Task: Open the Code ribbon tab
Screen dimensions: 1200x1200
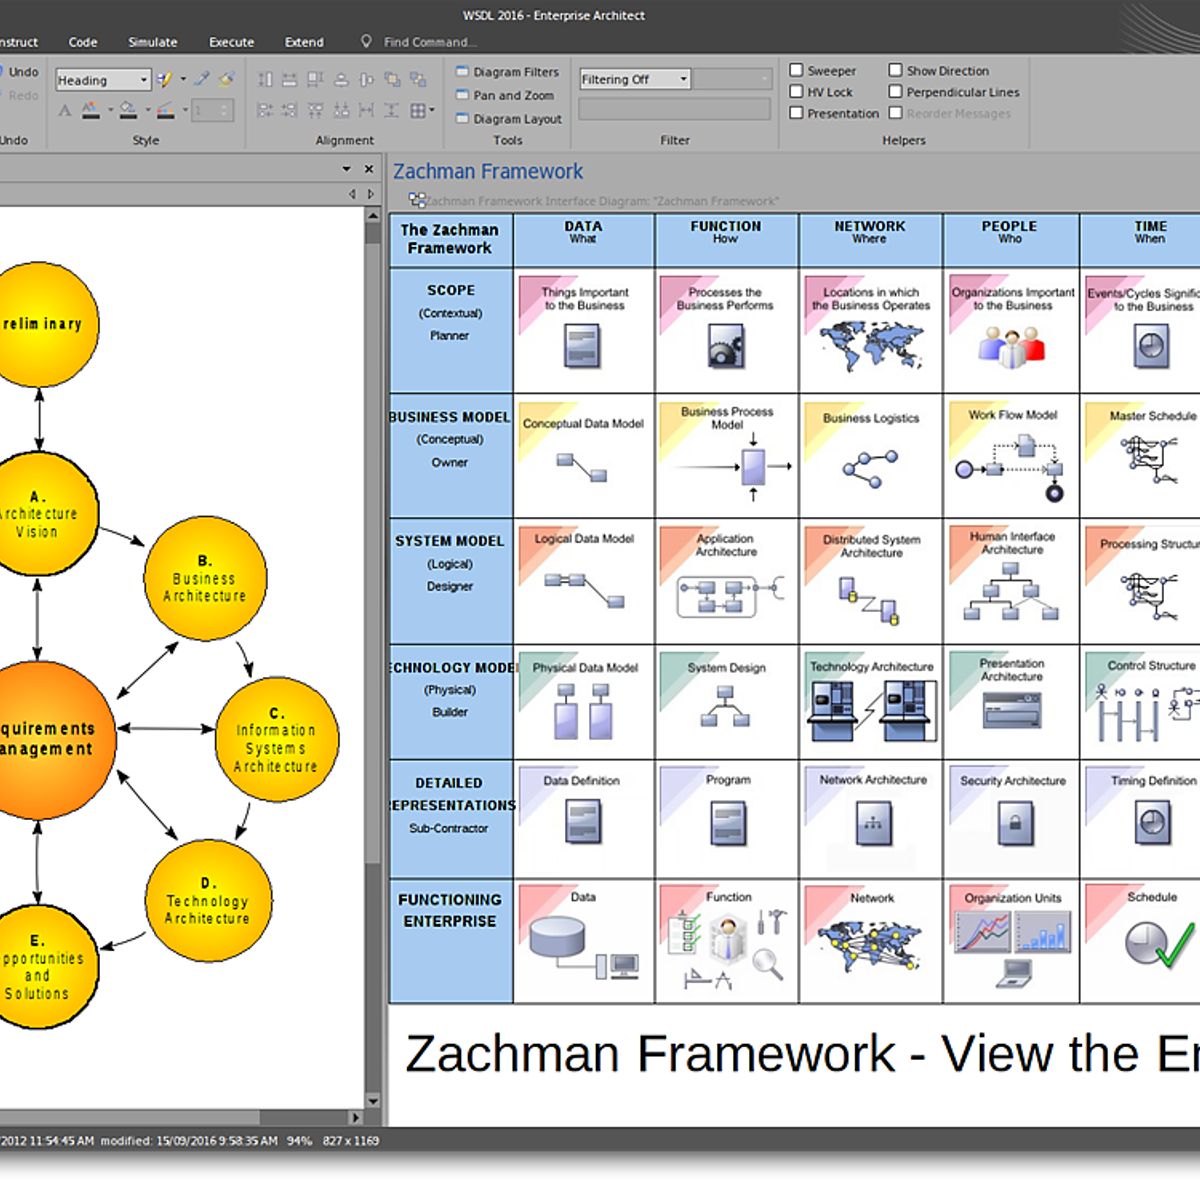Action: click(83, 42)
